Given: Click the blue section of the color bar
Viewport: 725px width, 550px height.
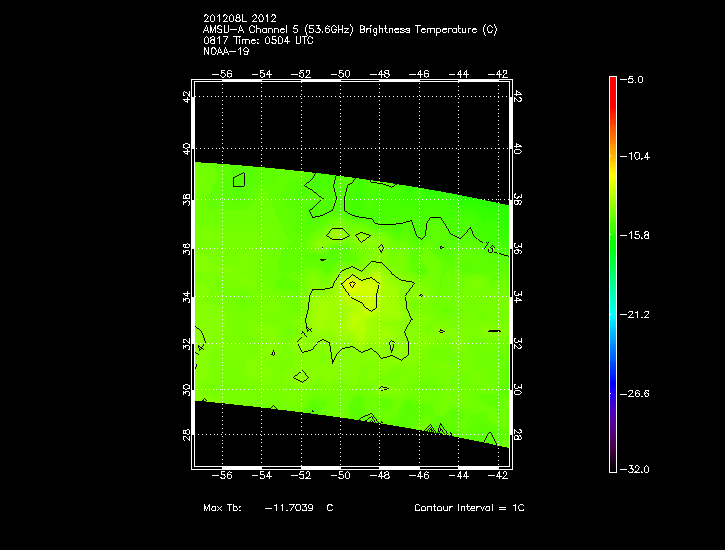Looking at the screenshot, I should 613,370.
